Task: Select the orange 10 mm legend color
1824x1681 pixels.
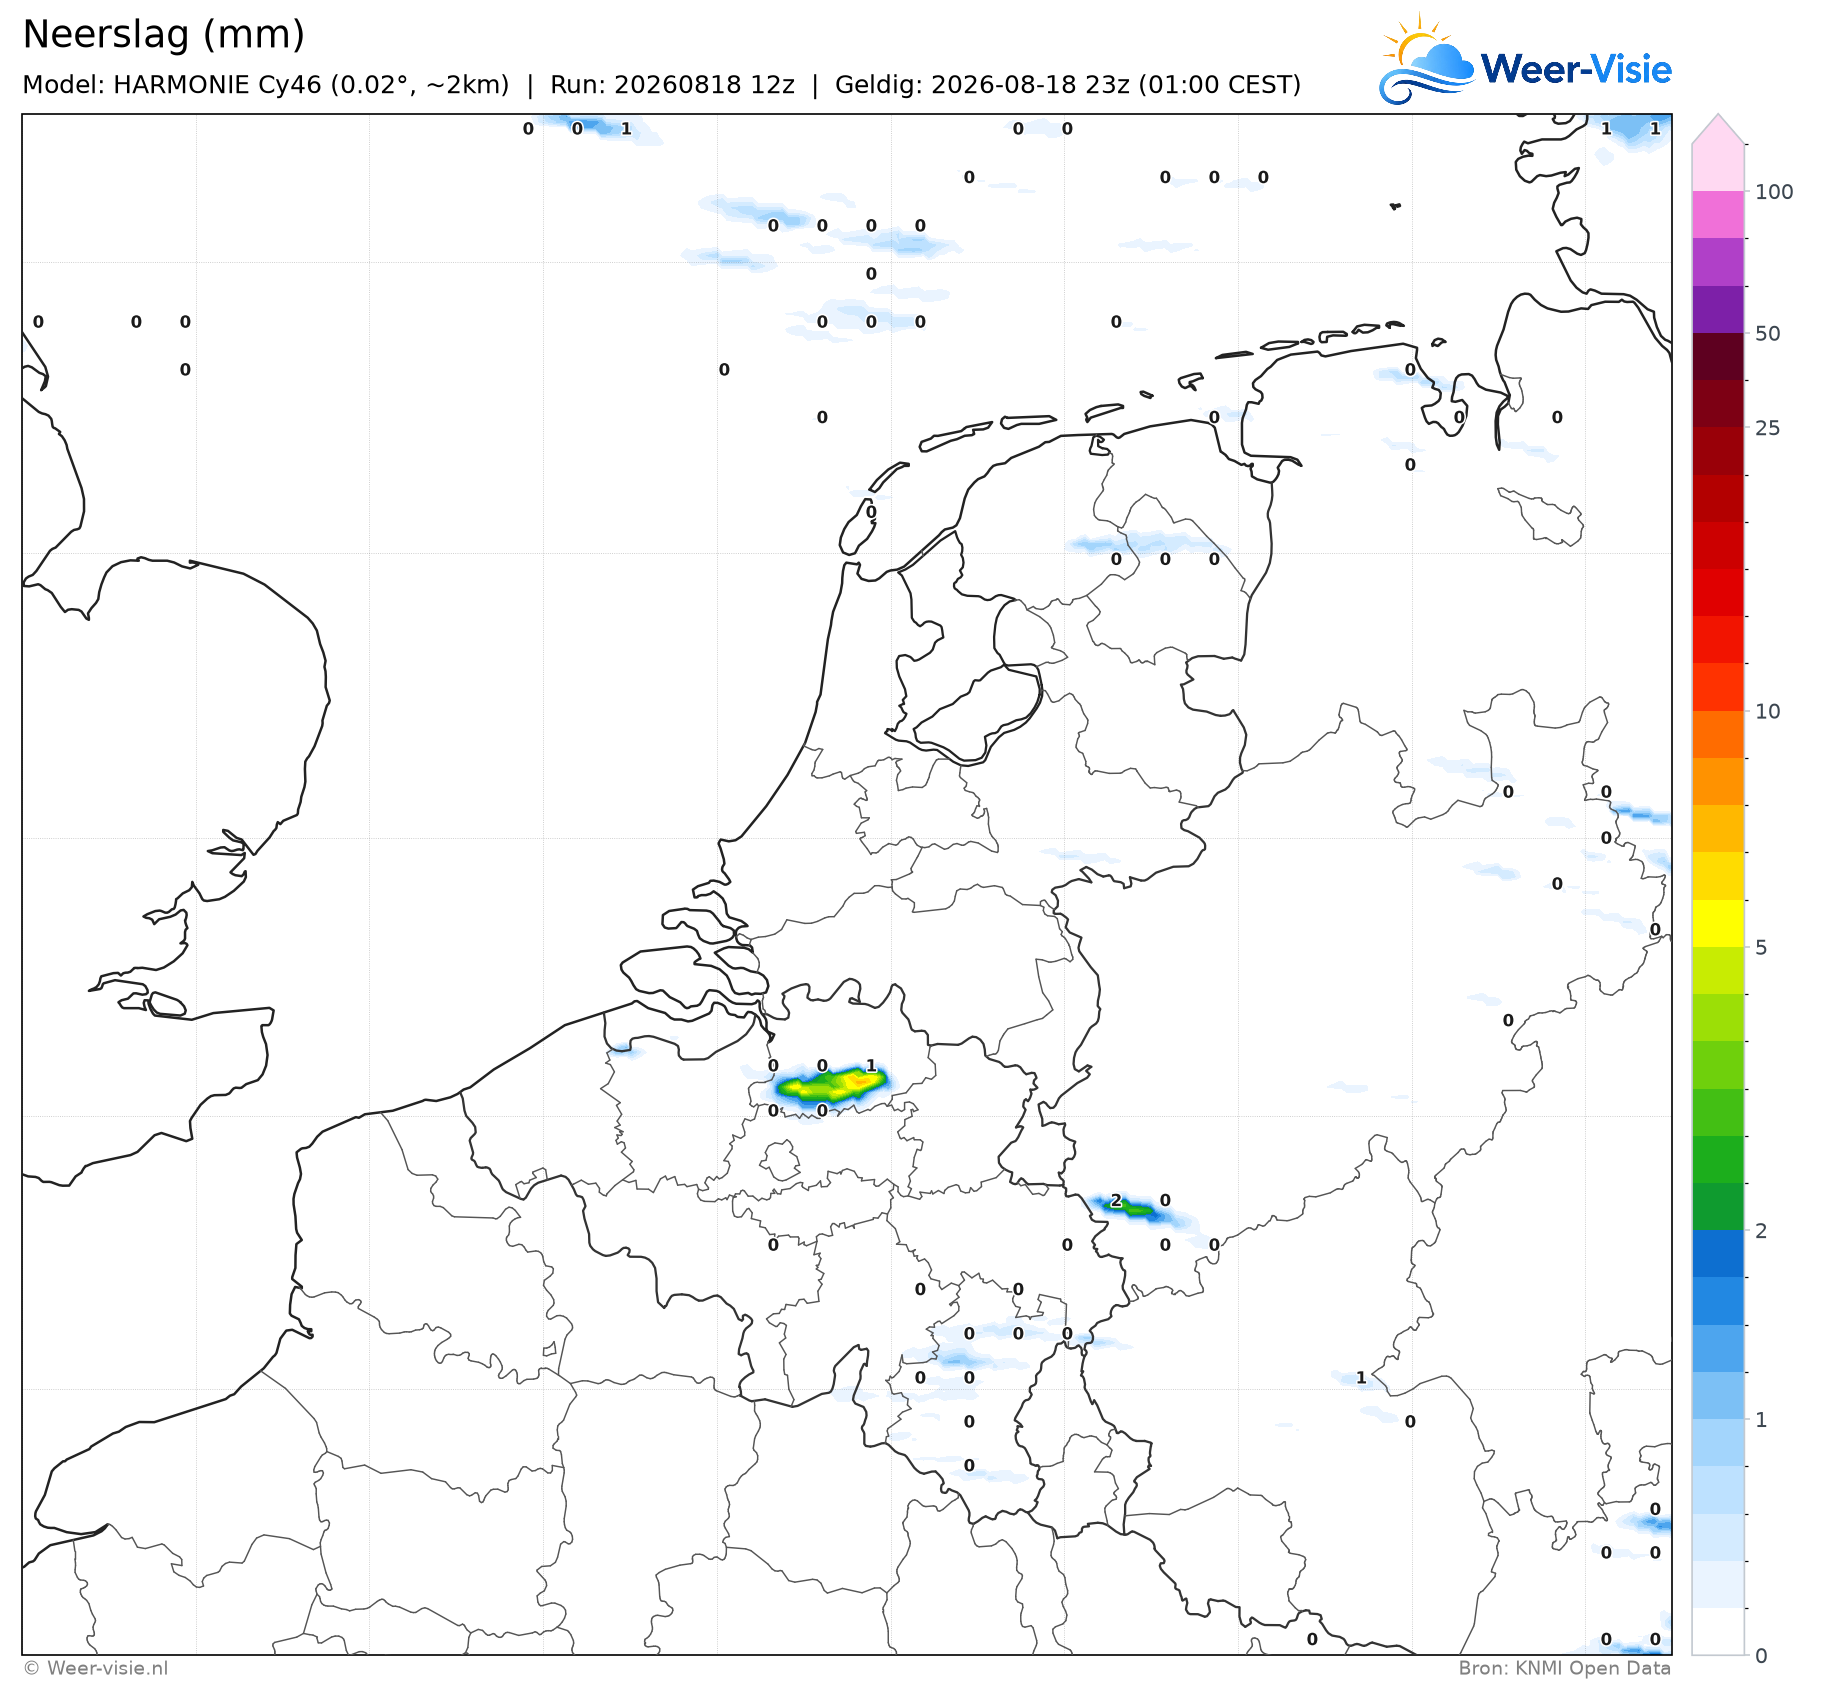Action: [1718, 734]
